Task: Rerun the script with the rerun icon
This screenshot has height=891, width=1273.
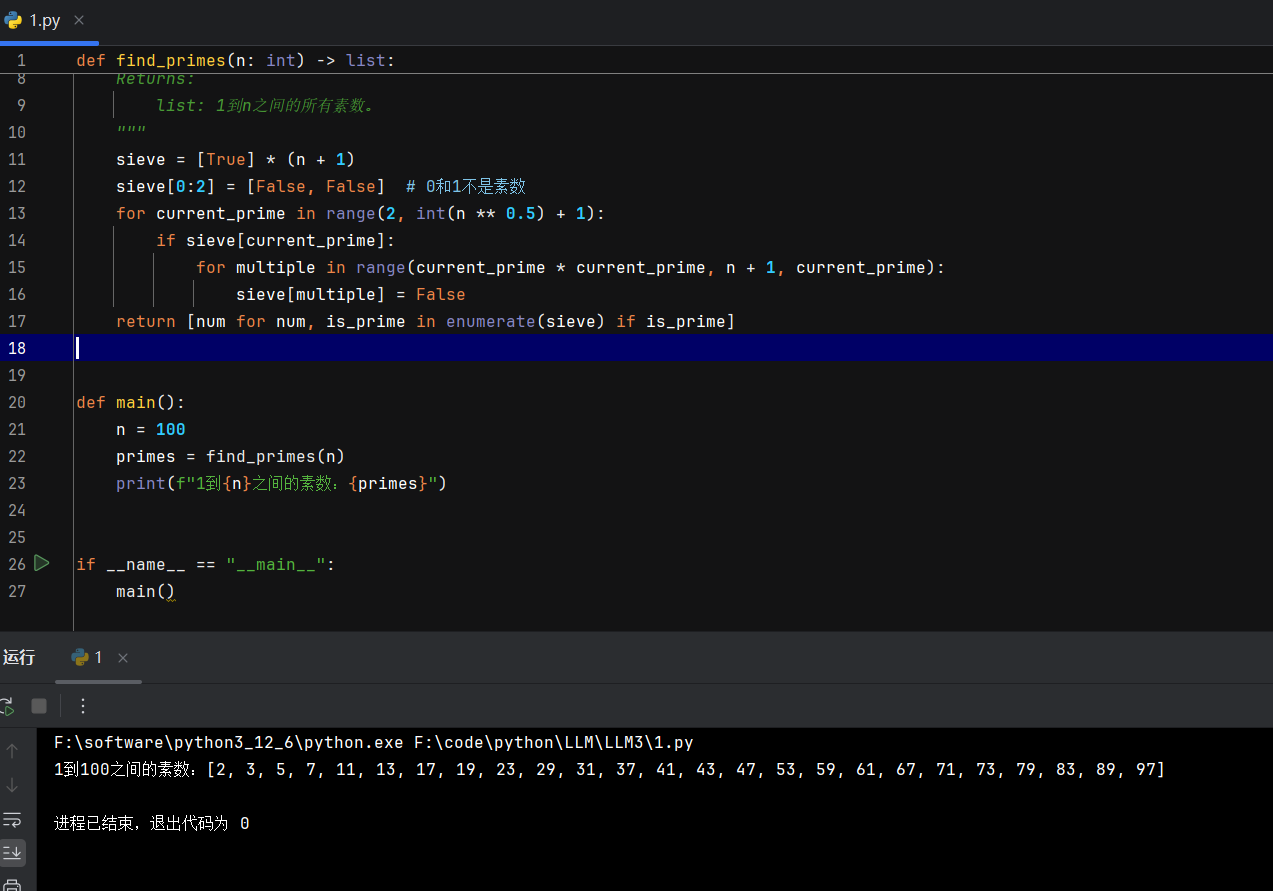Action: [x=6, y=706]
